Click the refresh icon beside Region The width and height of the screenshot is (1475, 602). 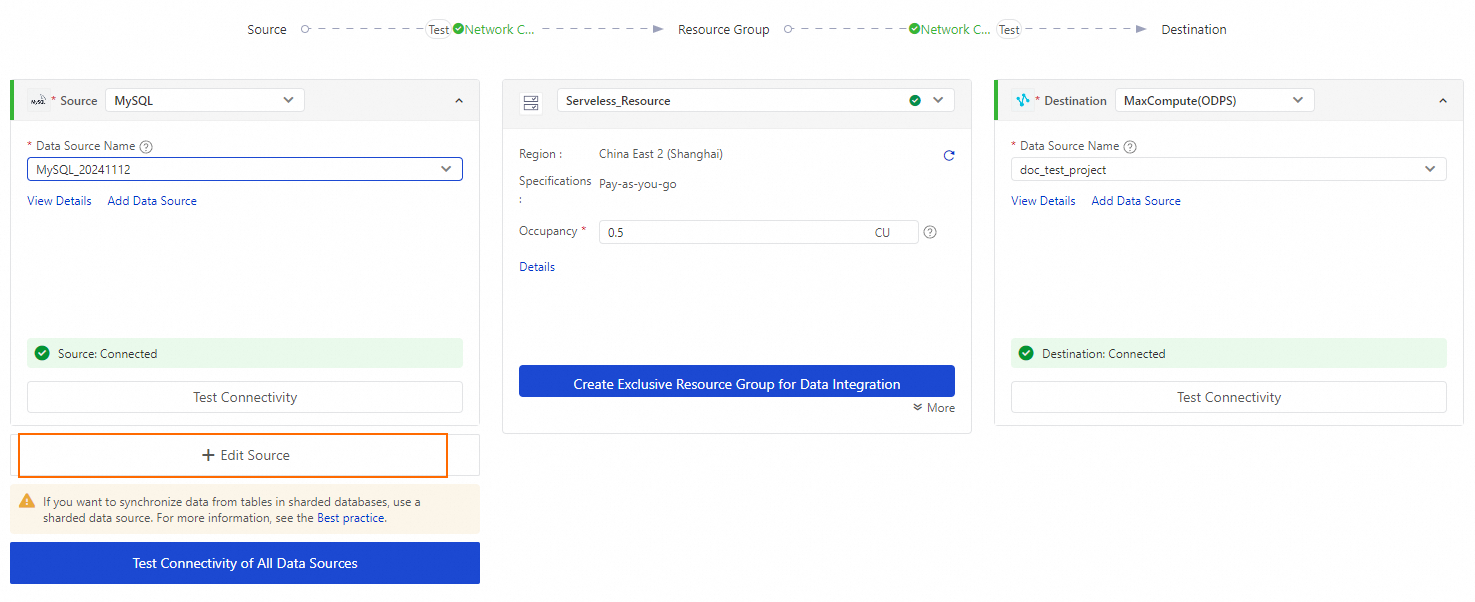[x=948, y=156]
